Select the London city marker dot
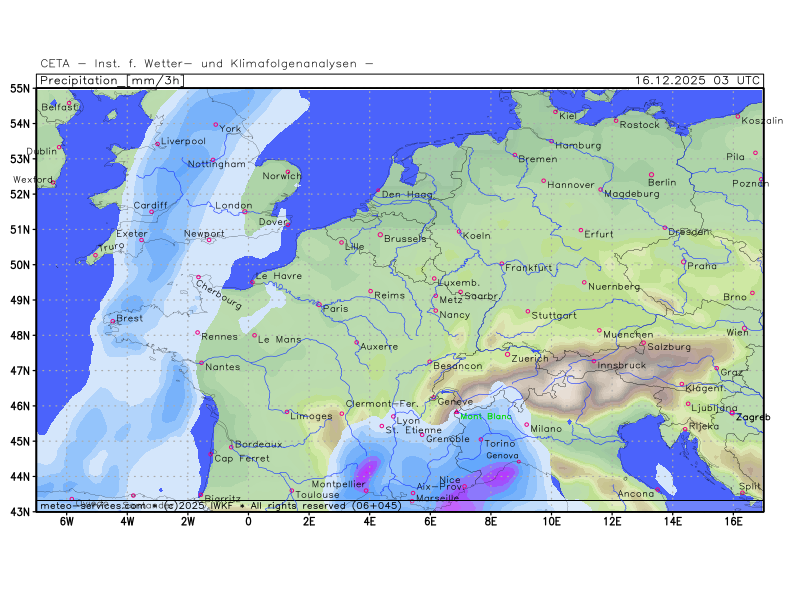800x600 pixels. coord(244,211)
